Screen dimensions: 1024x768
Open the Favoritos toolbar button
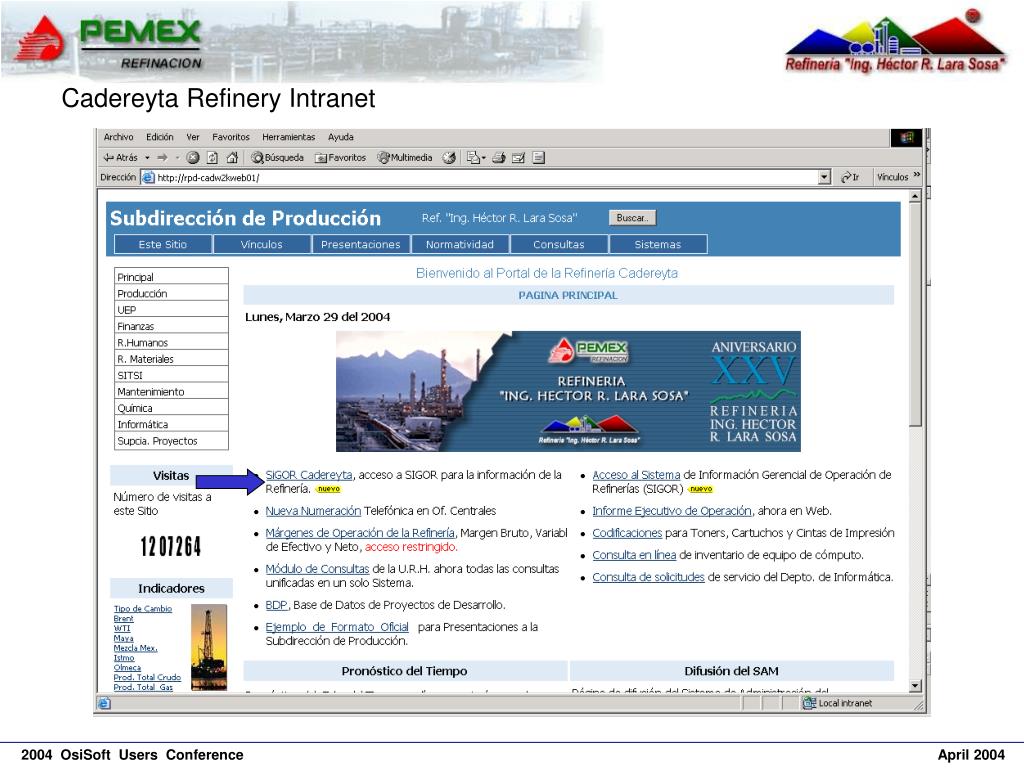point(340,157)
